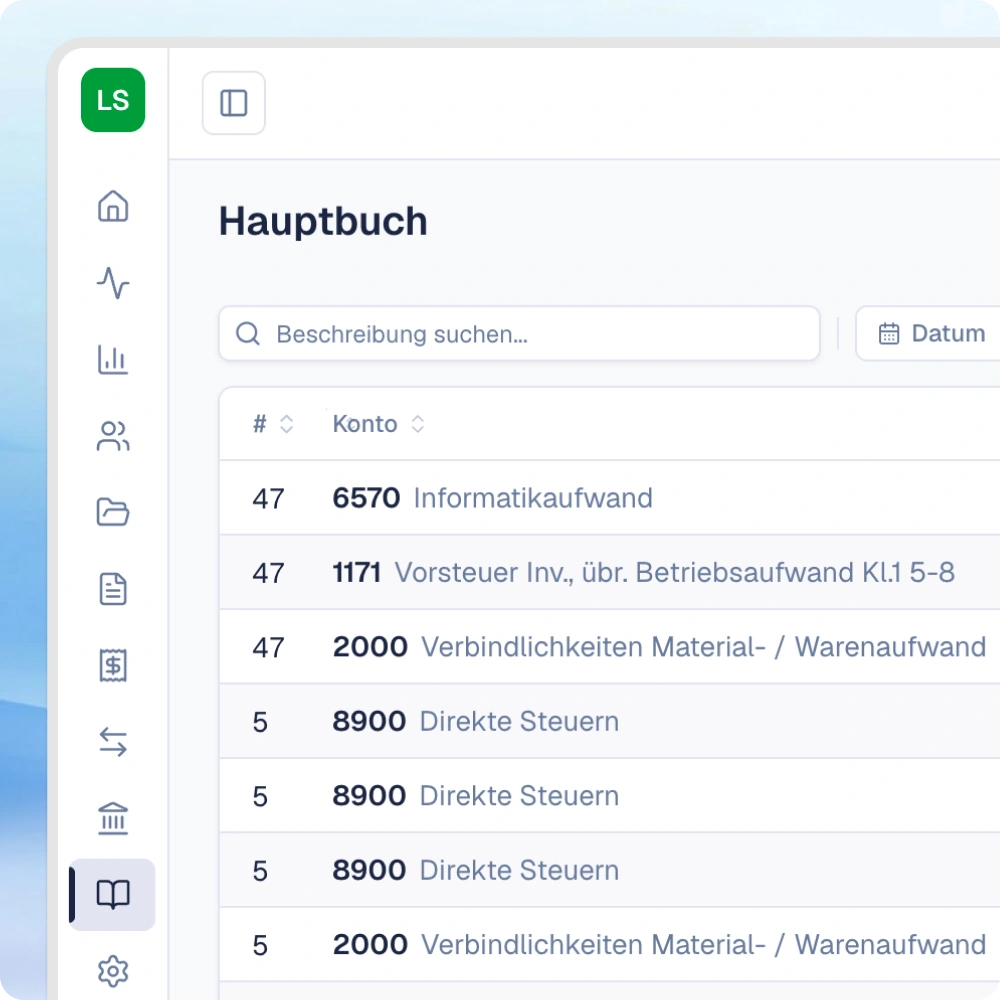Viewport: 1000px width, 1000px height.
Task: Open the document page icon
Action: coord(113,589)
